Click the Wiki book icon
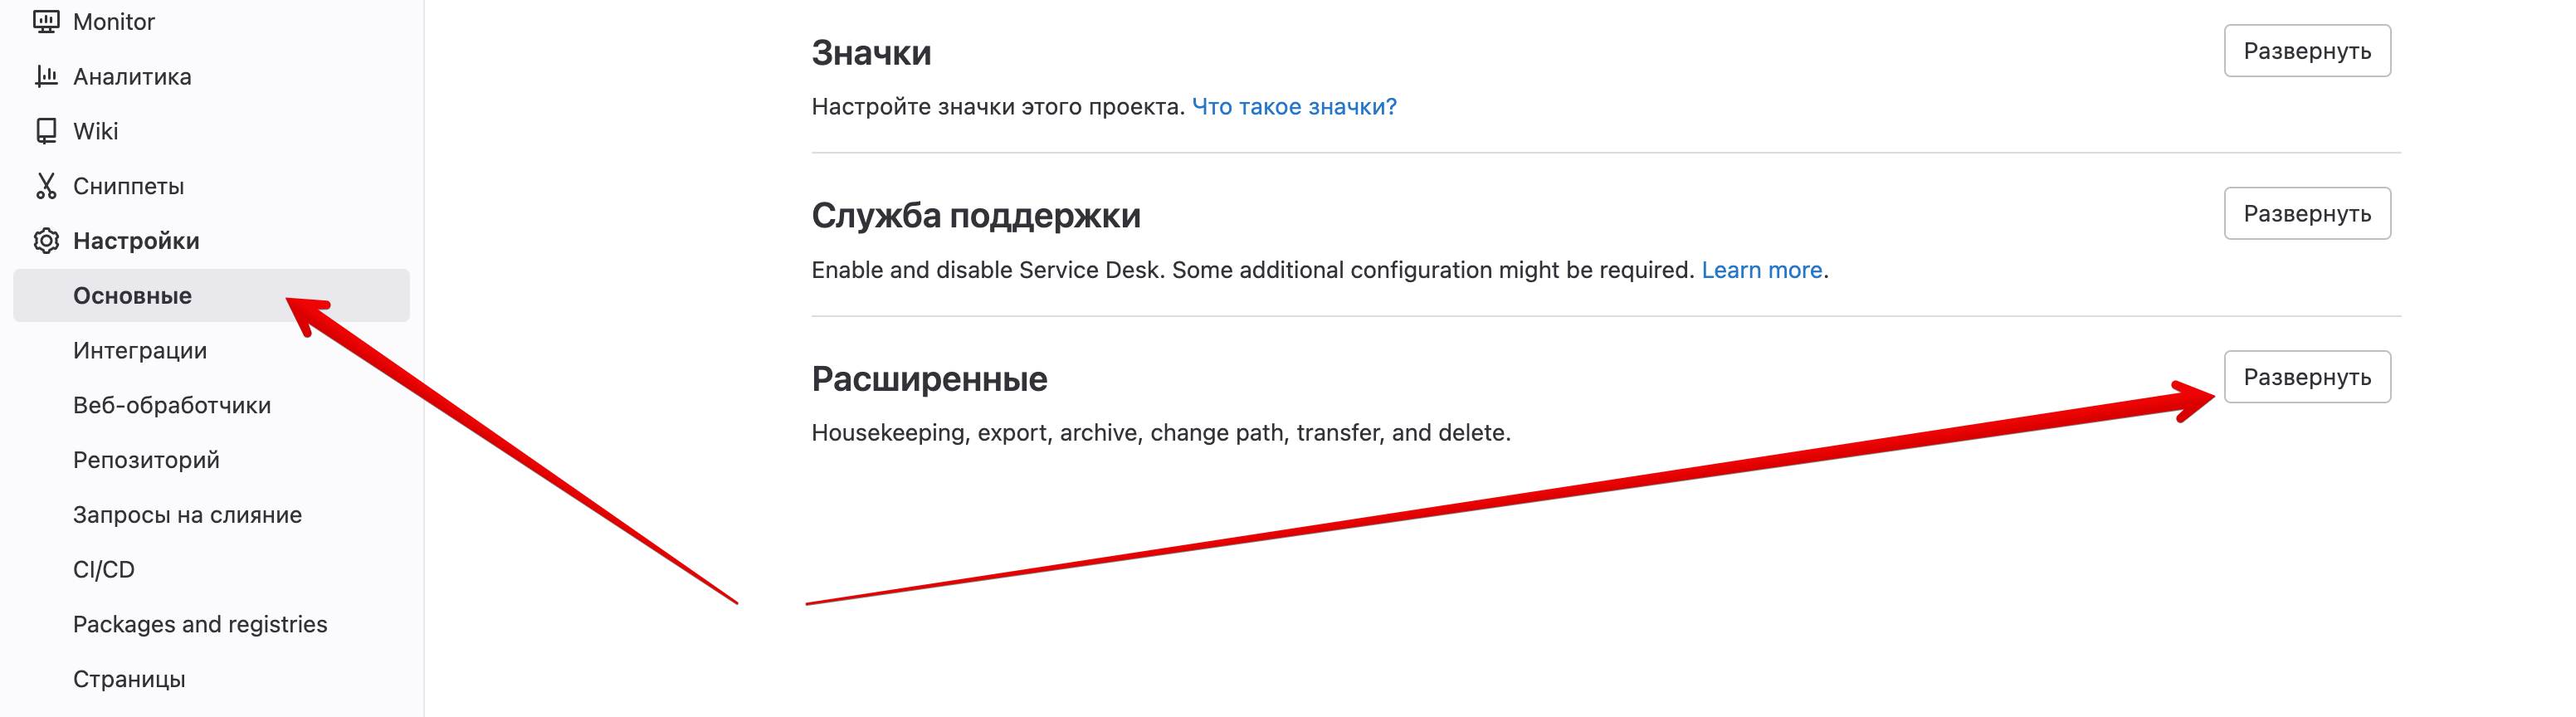Screen dimensions: 2576x717 46,131
